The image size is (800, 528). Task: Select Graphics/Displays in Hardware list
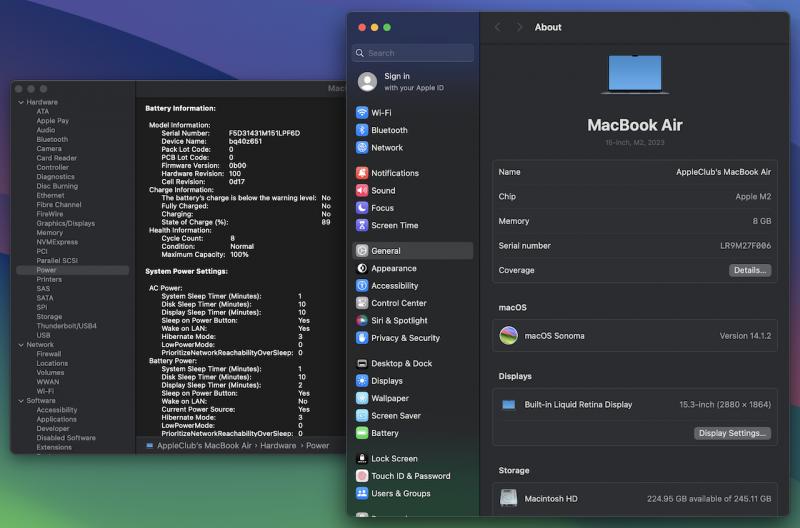point(65,223)
